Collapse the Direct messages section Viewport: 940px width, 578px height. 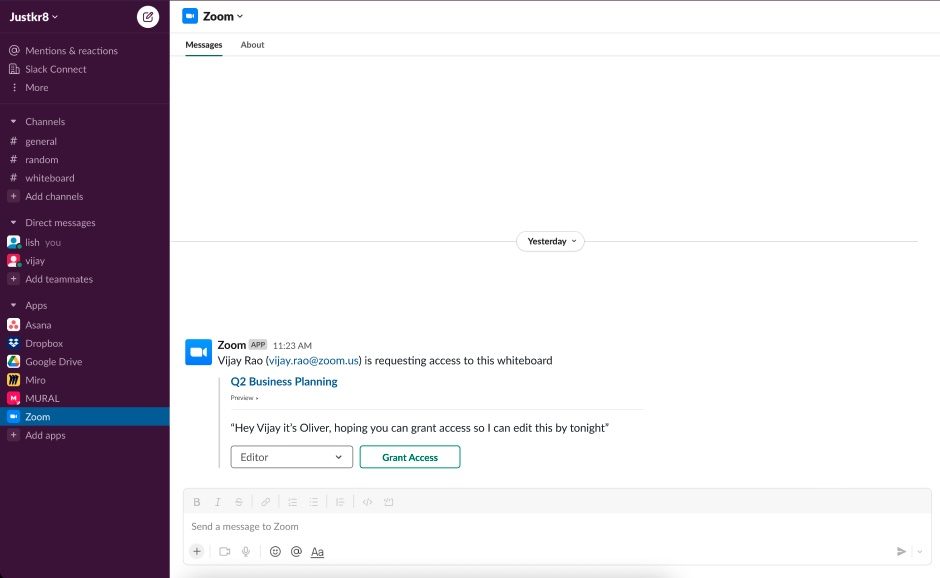pyautogui.click(x=13, y=222)
